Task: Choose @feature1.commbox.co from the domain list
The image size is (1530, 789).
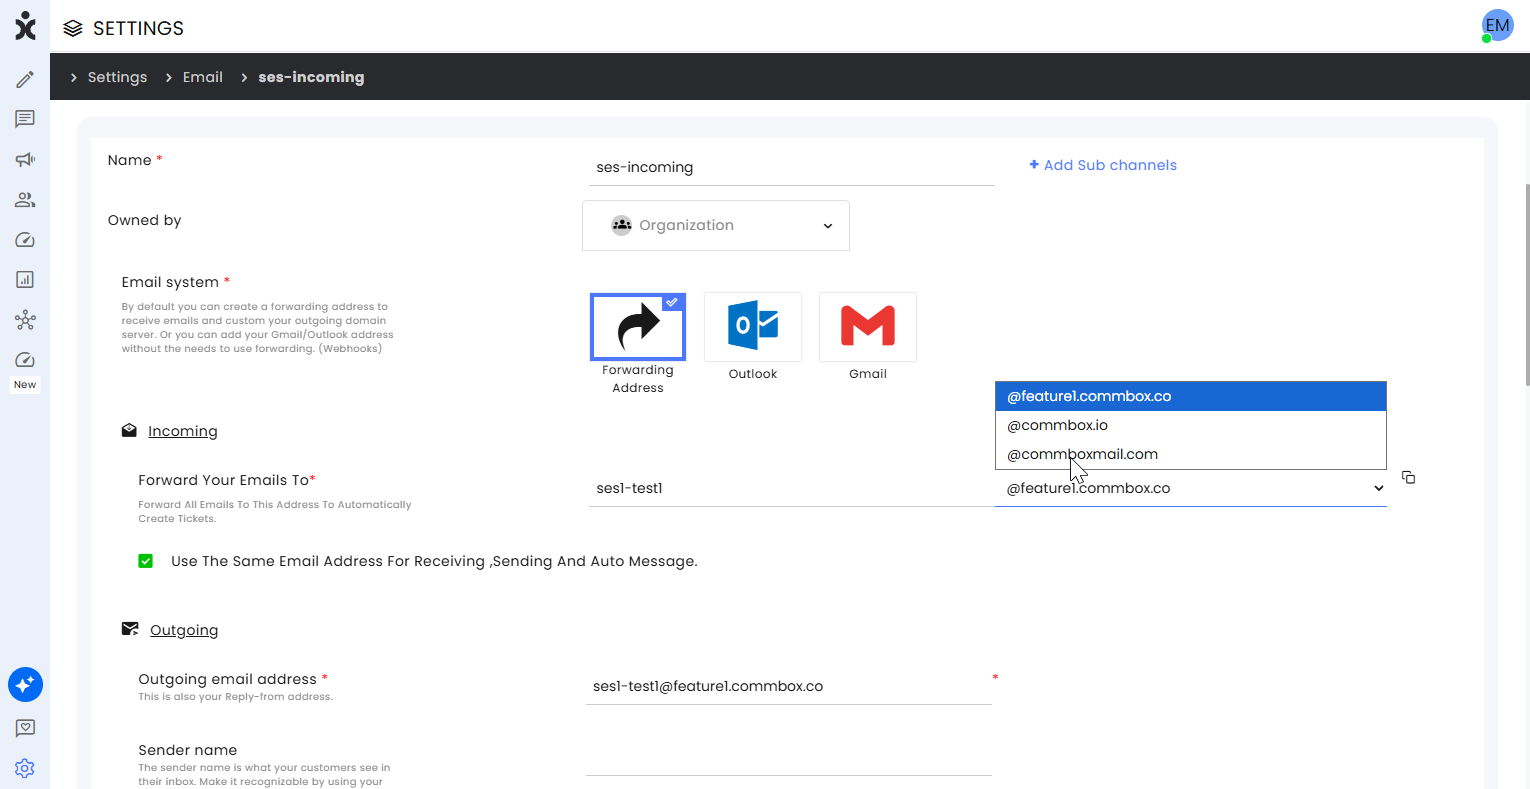Action: [x=1190, y=396]
